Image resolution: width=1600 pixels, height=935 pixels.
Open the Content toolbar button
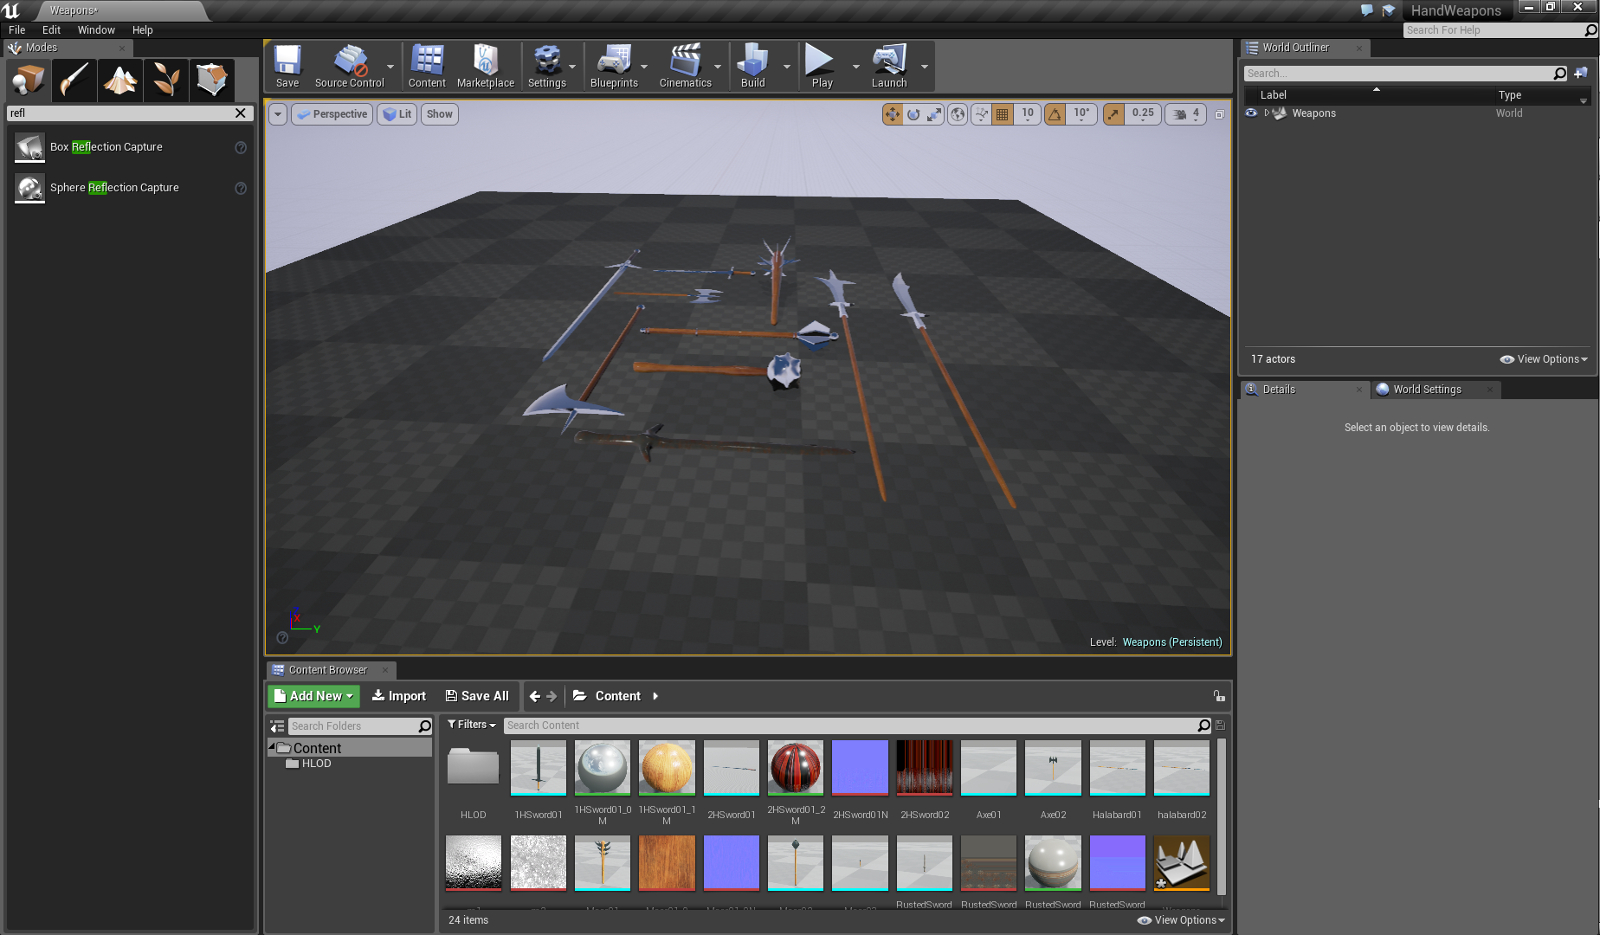[x=427, y=66]
